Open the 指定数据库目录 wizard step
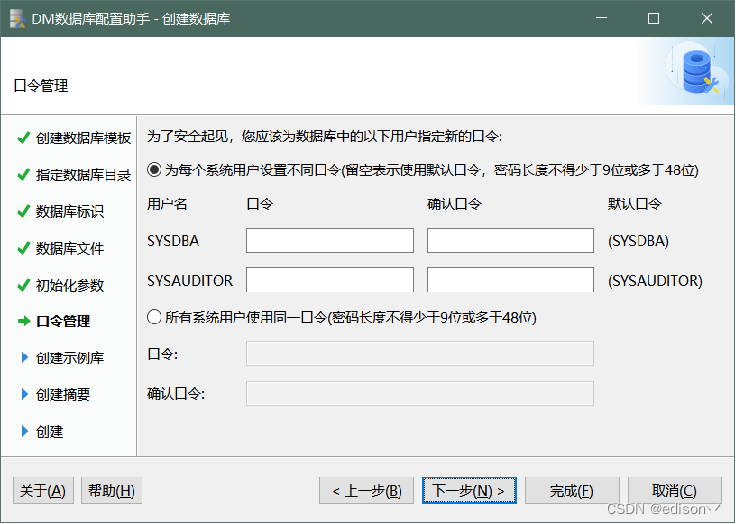 click(x=83, y=175)
